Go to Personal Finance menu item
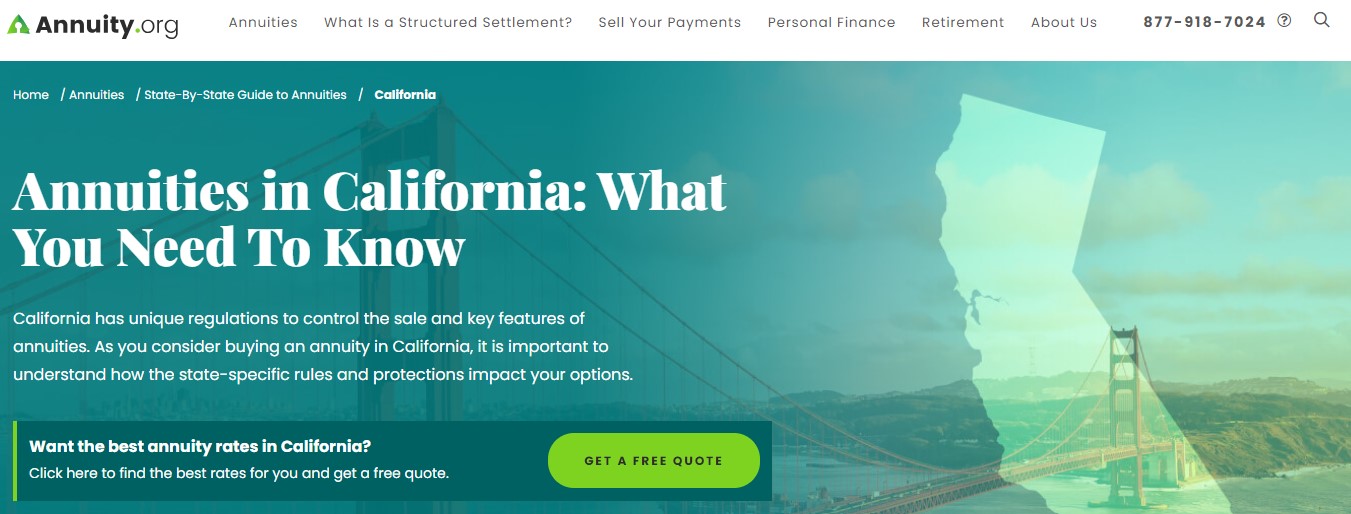 (x=831, y=22)
